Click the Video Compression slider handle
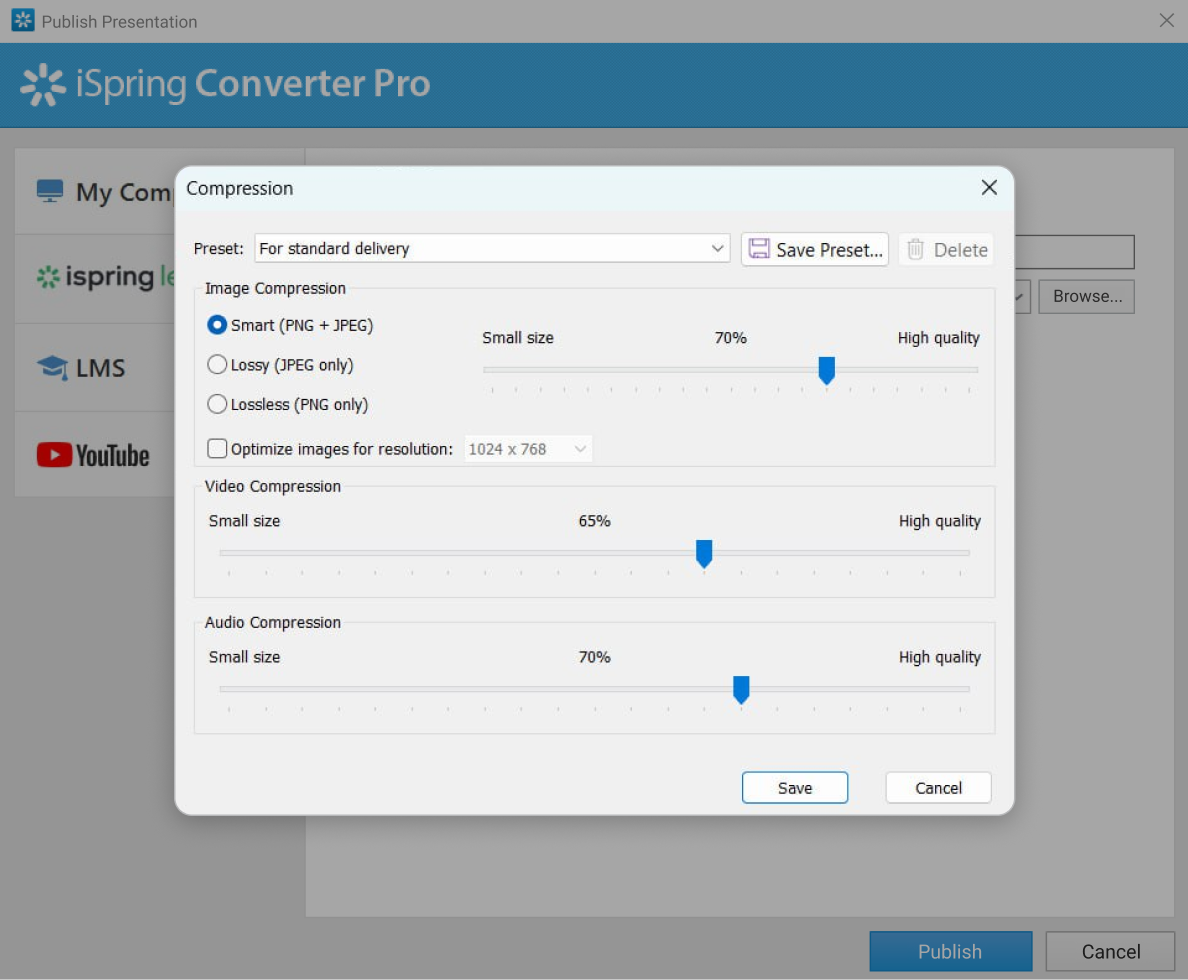This screenshot has height=980, width=1188. [x=704, y=553]
